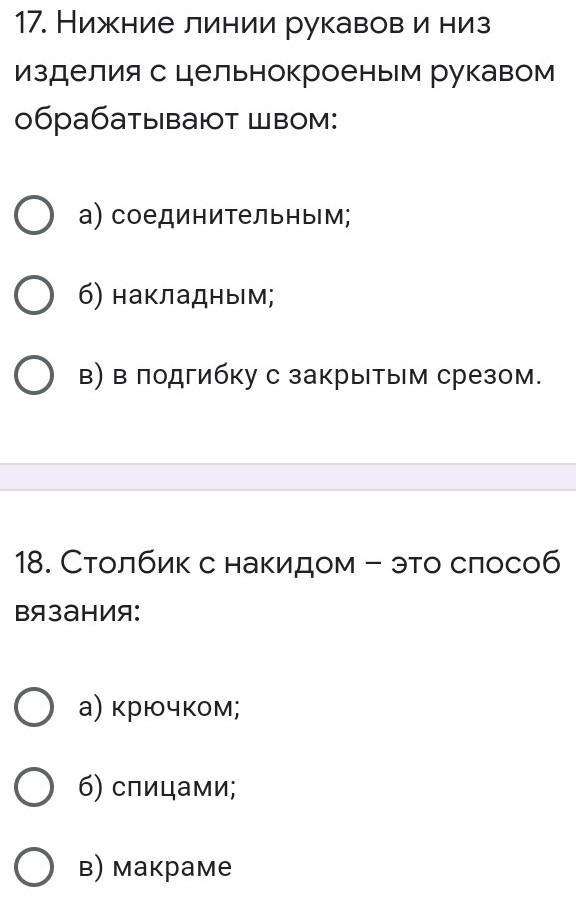Mark radio option 'в) в подгибку с закрытым срезом'
Image resolution: width=576 pixels, height=906 pixels.
click(x=34, y=375)
